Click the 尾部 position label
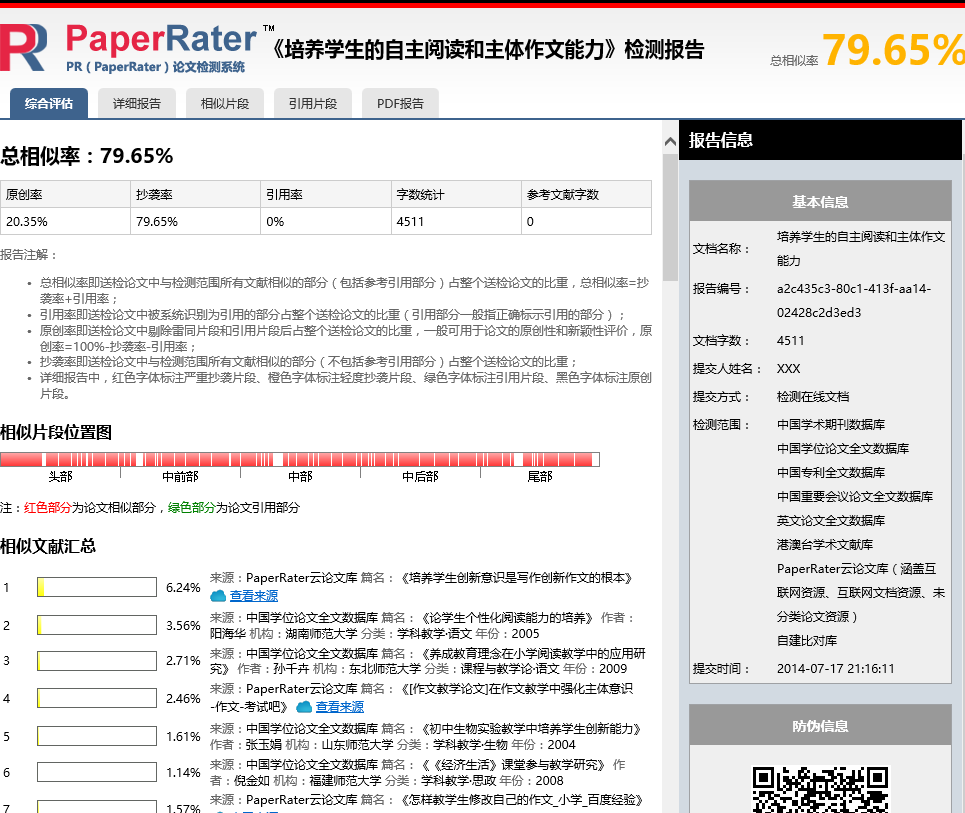The image size is (965, 813). [x=540, y=476]
